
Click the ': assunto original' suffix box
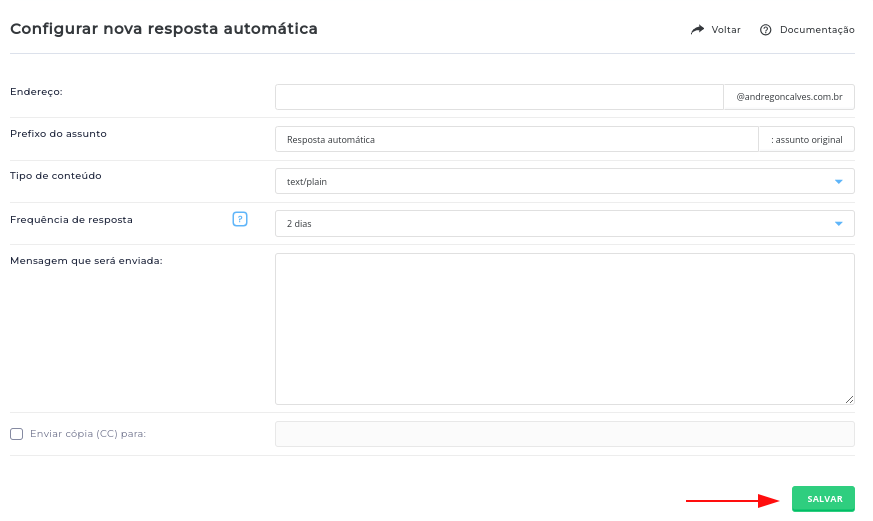[x=807, y=139]
